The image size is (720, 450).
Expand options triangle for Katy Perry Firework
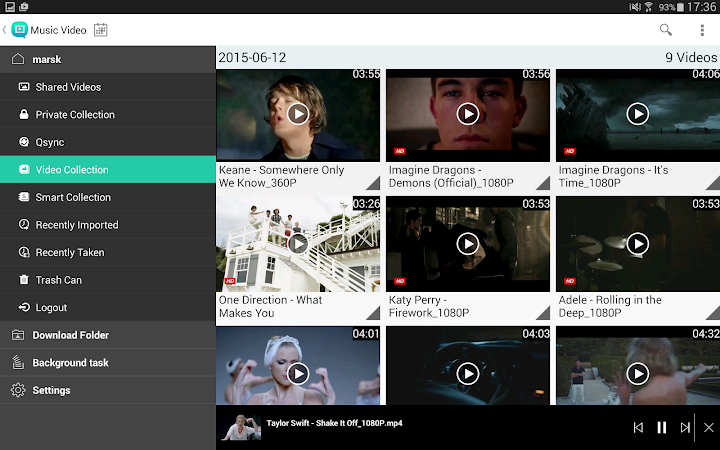point(544,314)
